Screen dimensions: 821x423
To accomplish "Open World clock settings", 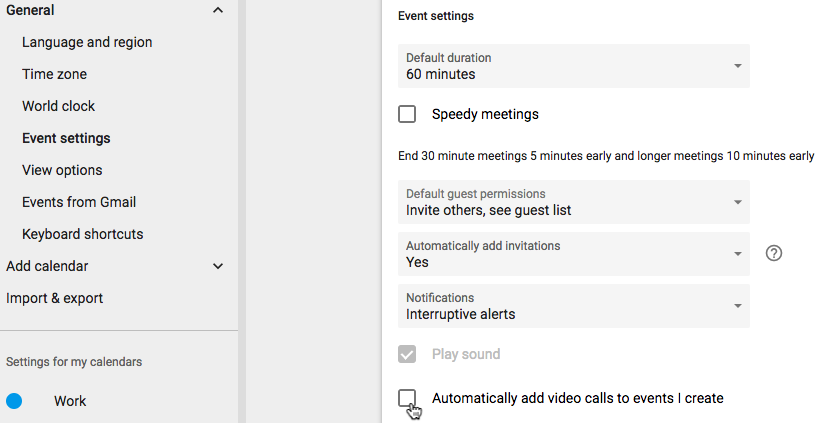I will click(x=59, y=106).
